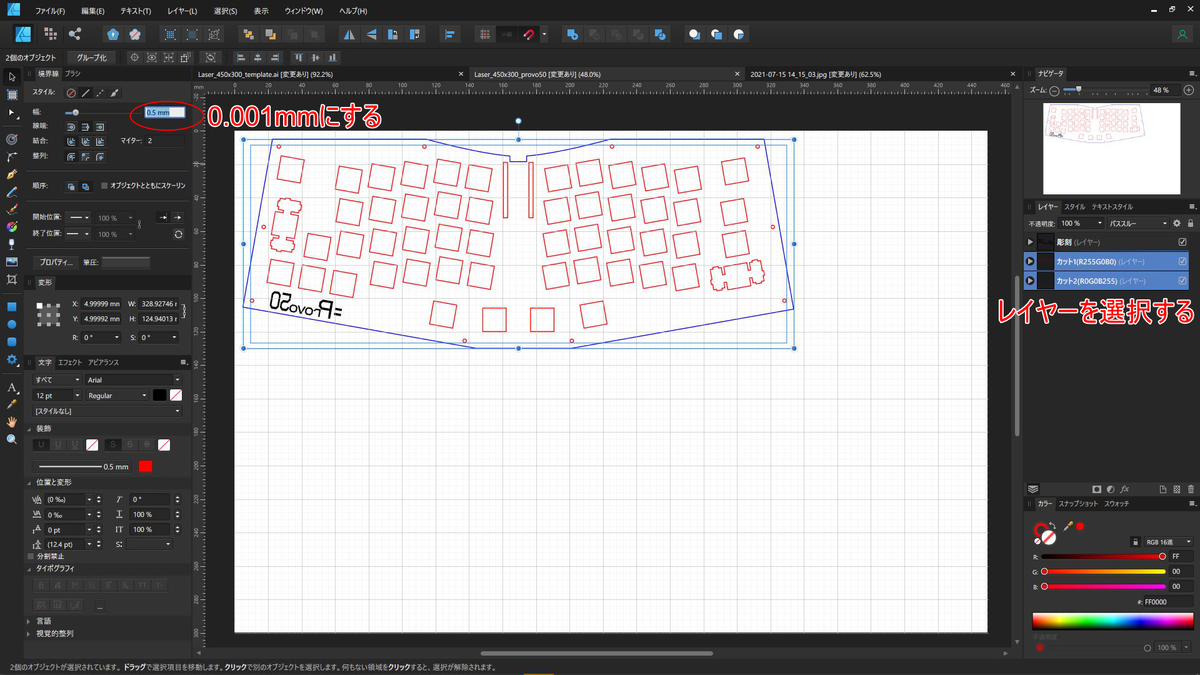Pick the Zoom magnifier tool

coord(12,439)
